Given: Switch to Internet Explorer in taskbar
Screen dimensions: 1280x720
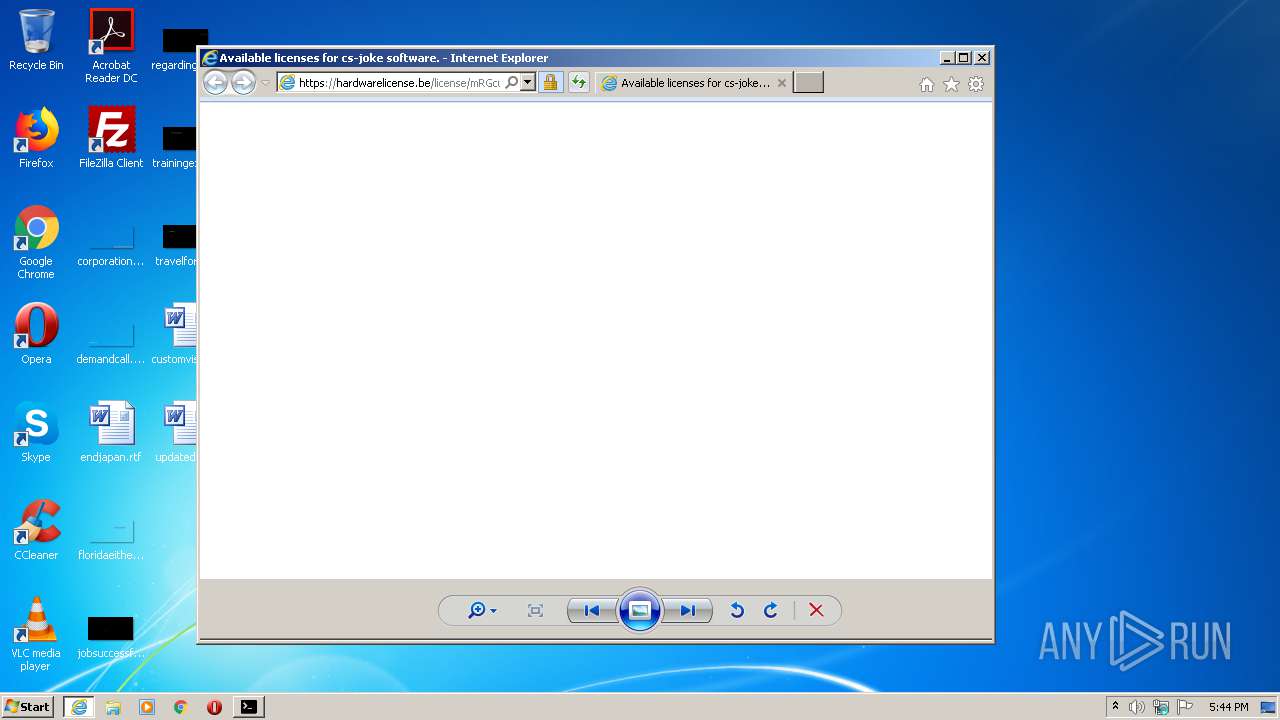Looking at the screenshot, I should point(79,707).
